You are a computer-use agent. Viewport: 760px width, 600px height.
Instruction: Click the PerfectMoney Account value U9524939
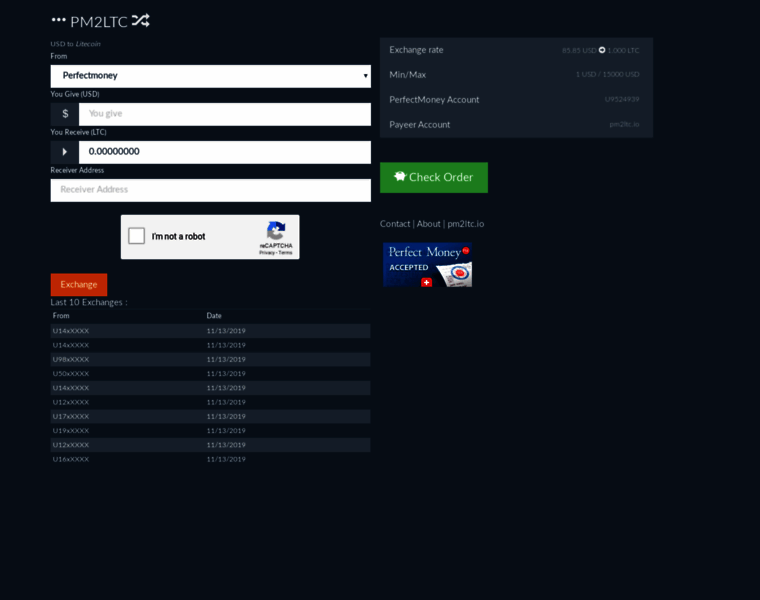622,99
